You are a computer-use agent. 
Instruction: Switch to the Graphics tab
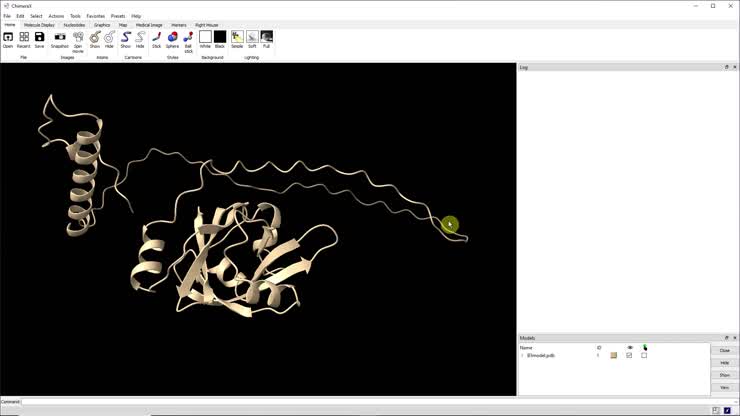pyautogui.click(x=102, y=25)
